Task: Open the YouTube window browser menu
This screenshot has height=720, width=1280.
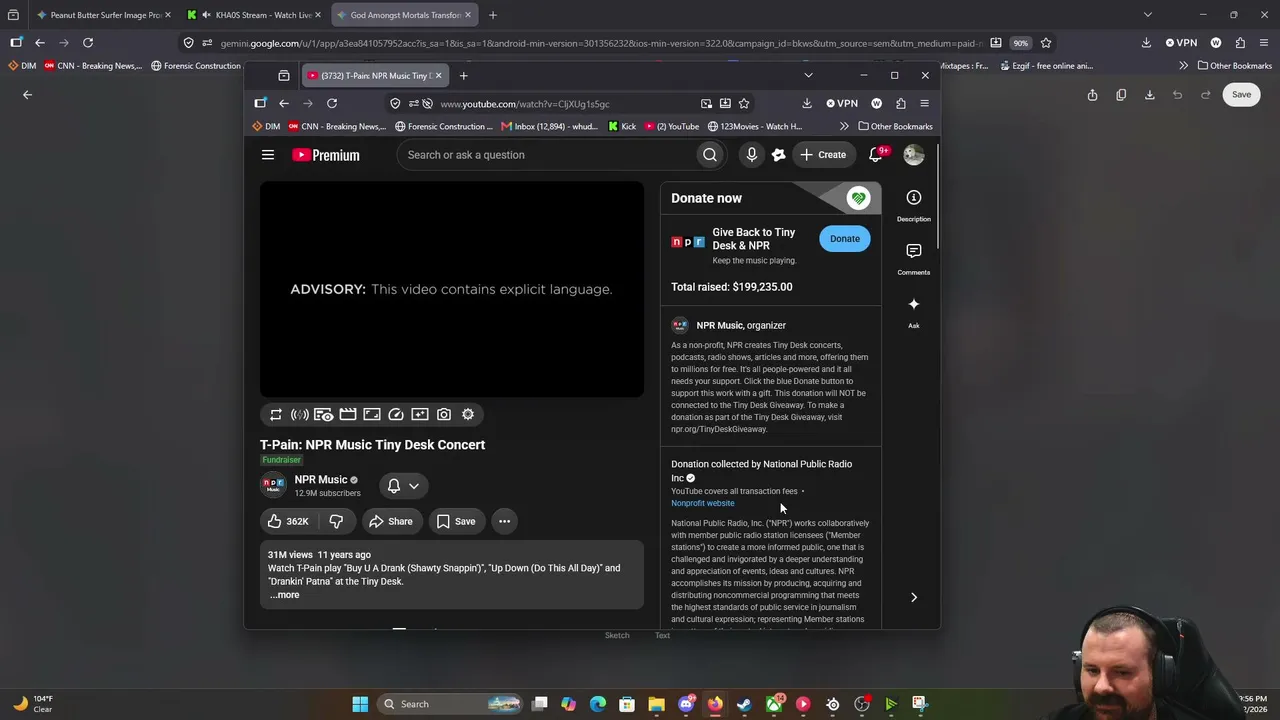Action: 924,103
